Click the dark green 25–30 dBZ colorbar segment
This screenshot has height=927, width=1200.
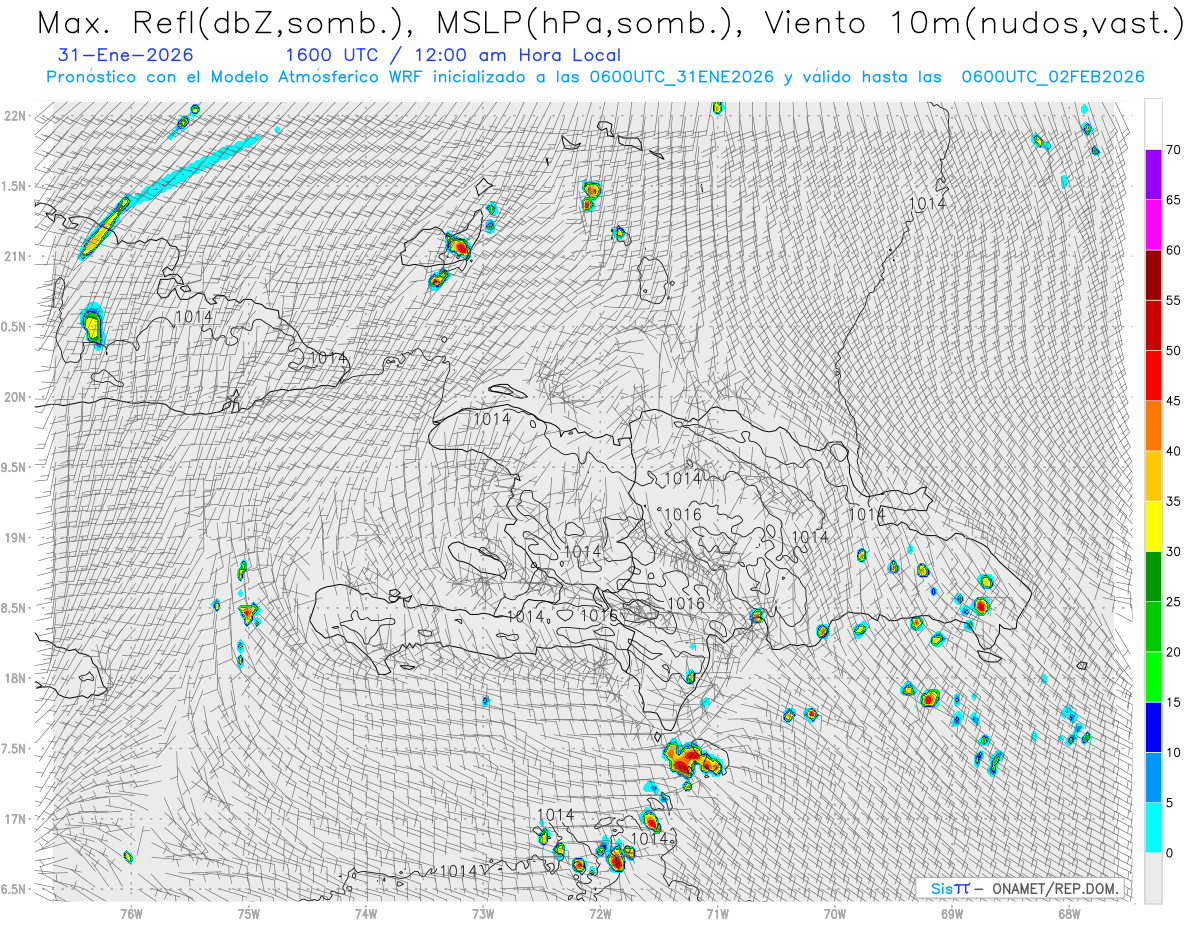pos(1153,577)
